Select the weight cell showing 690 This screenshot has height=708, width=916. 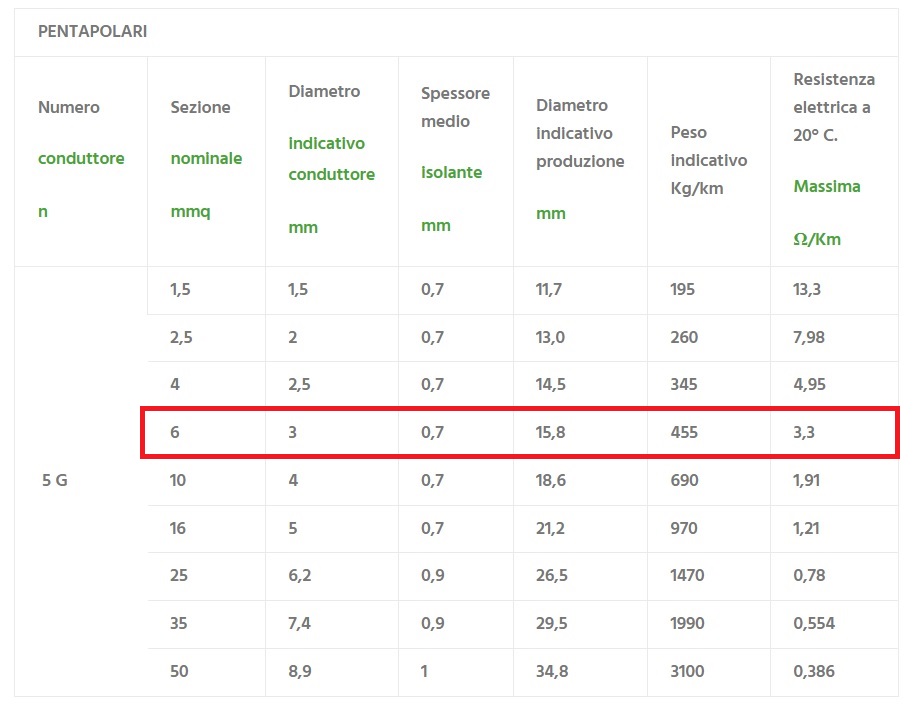point(684,481)
